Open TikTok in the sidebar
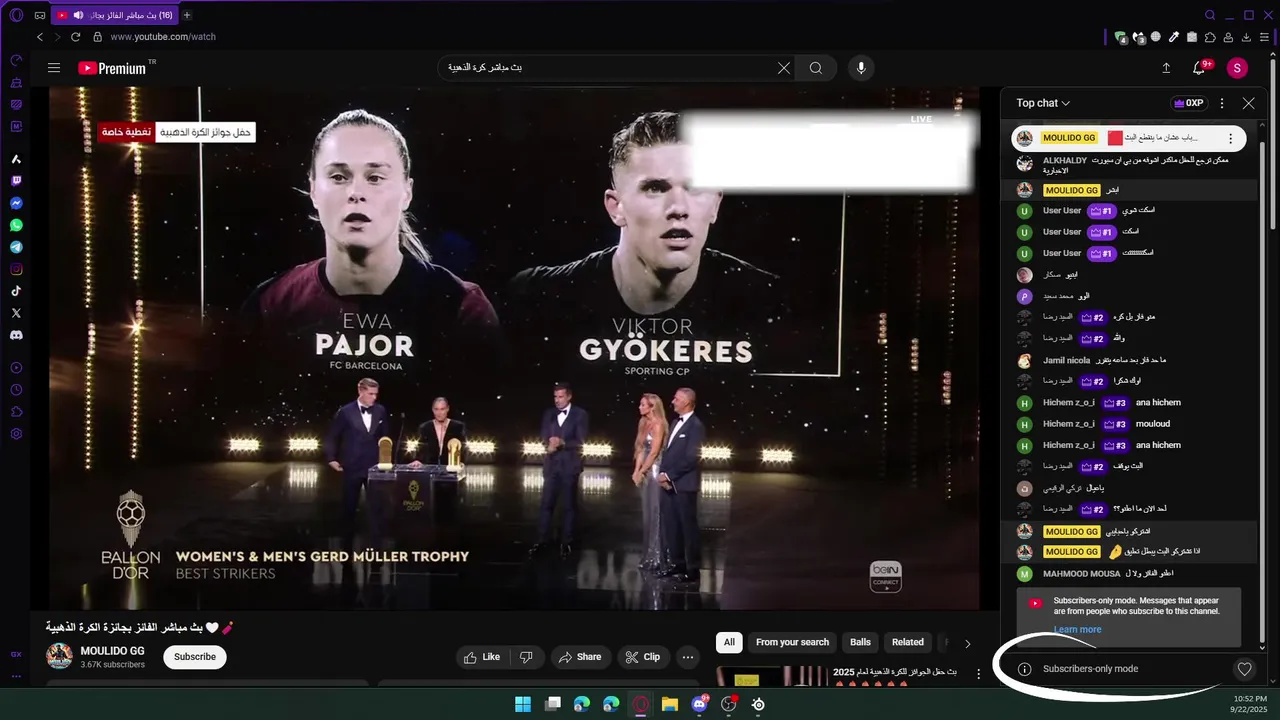 (x=16, y=291)
